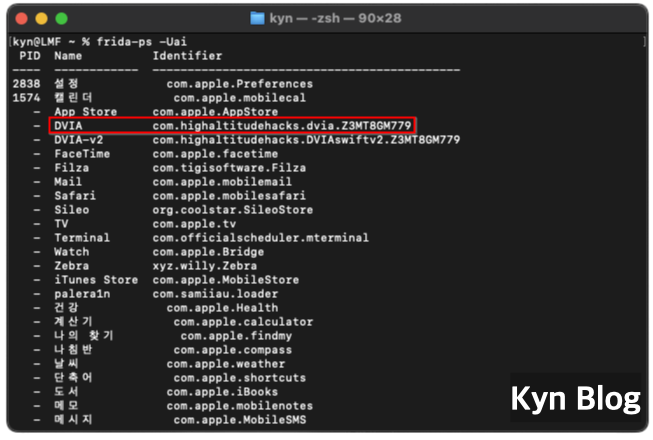Click the 'iTunes Store' name entry
The image size is (653, 440).
(96, 280)
